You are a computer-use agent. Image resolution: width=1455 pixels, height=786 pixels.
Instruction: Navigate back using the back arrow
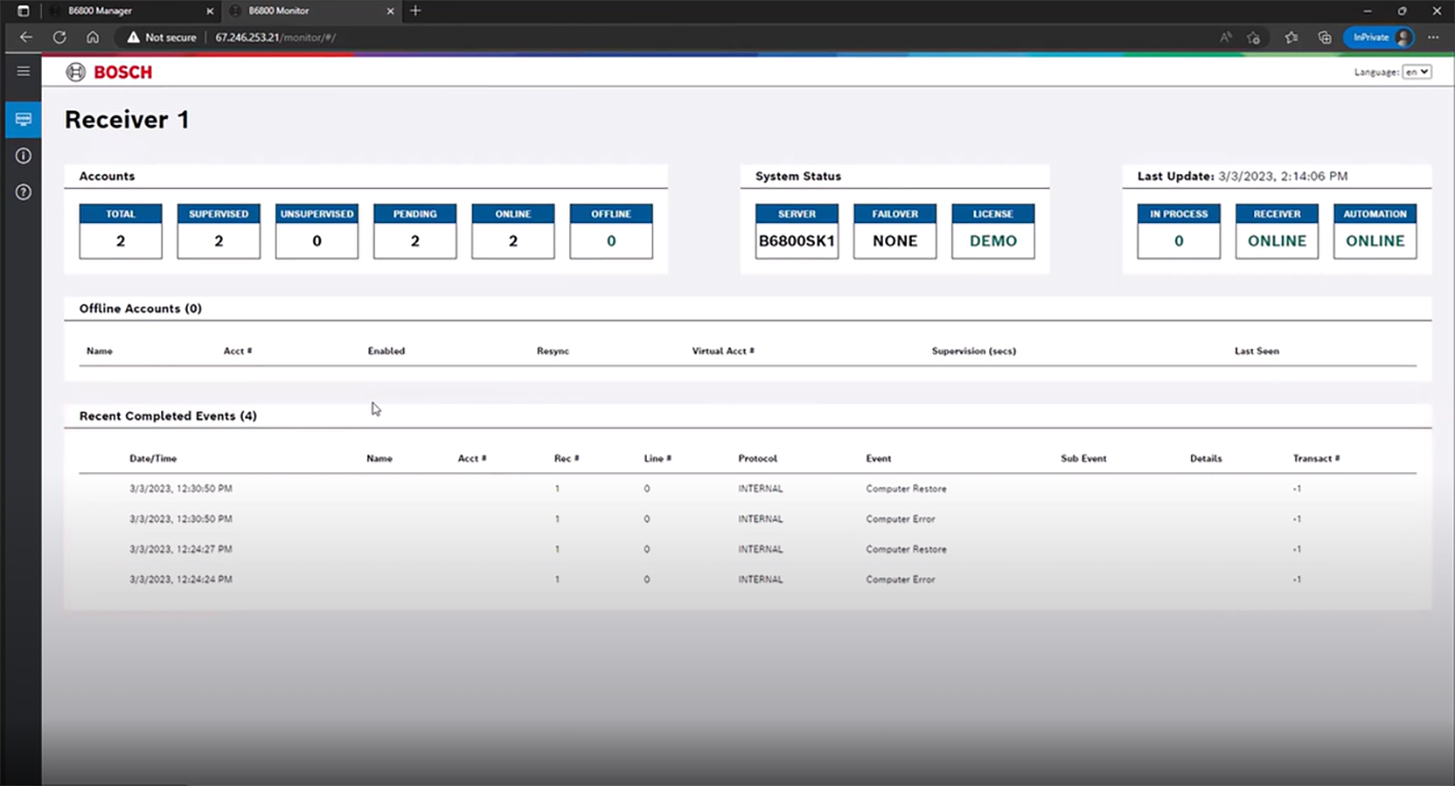25,37
